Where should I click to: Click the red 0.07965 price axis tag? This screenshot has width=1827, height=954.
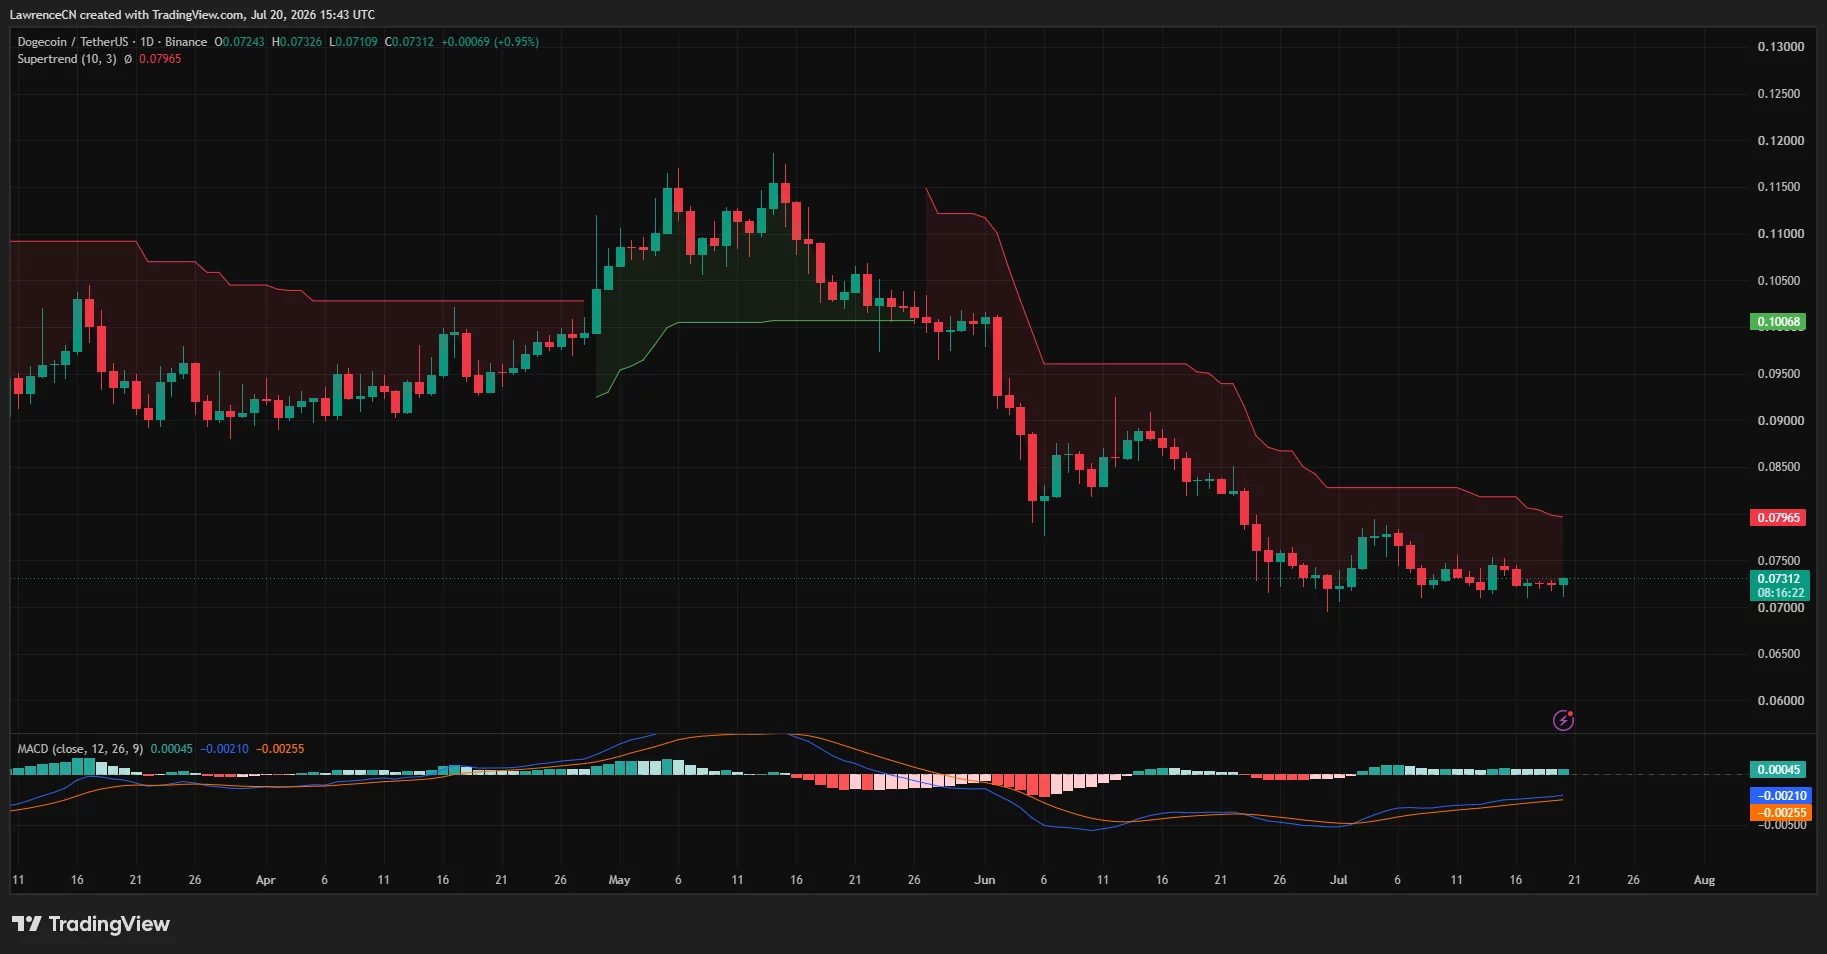click(1779, 518)
